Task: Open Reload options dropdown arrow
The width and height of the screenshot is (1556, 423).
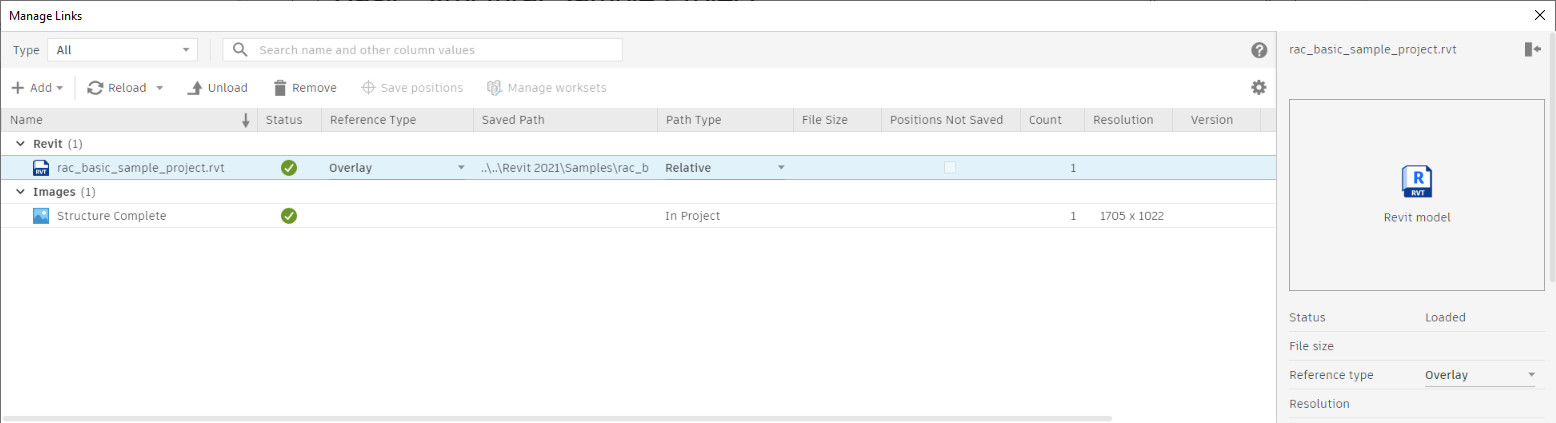Action: [x=159, y=88]
